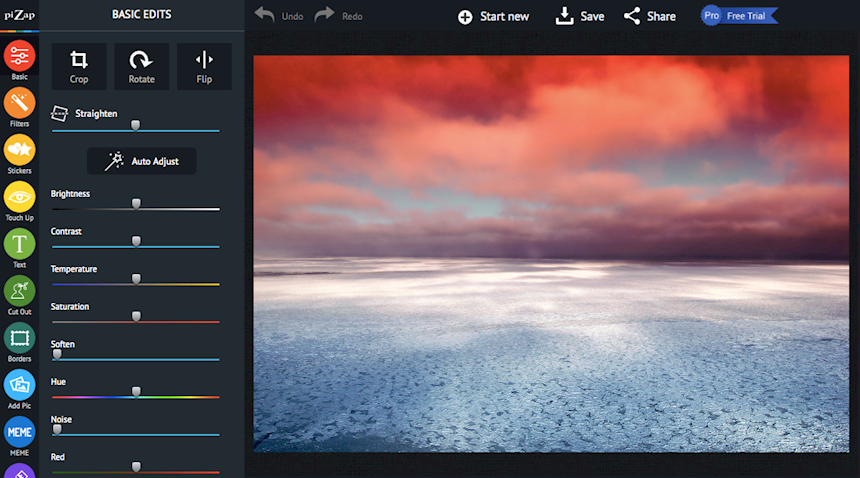The image size is (860, 478).
Task: Open the Filters tool
Action: 19,103
